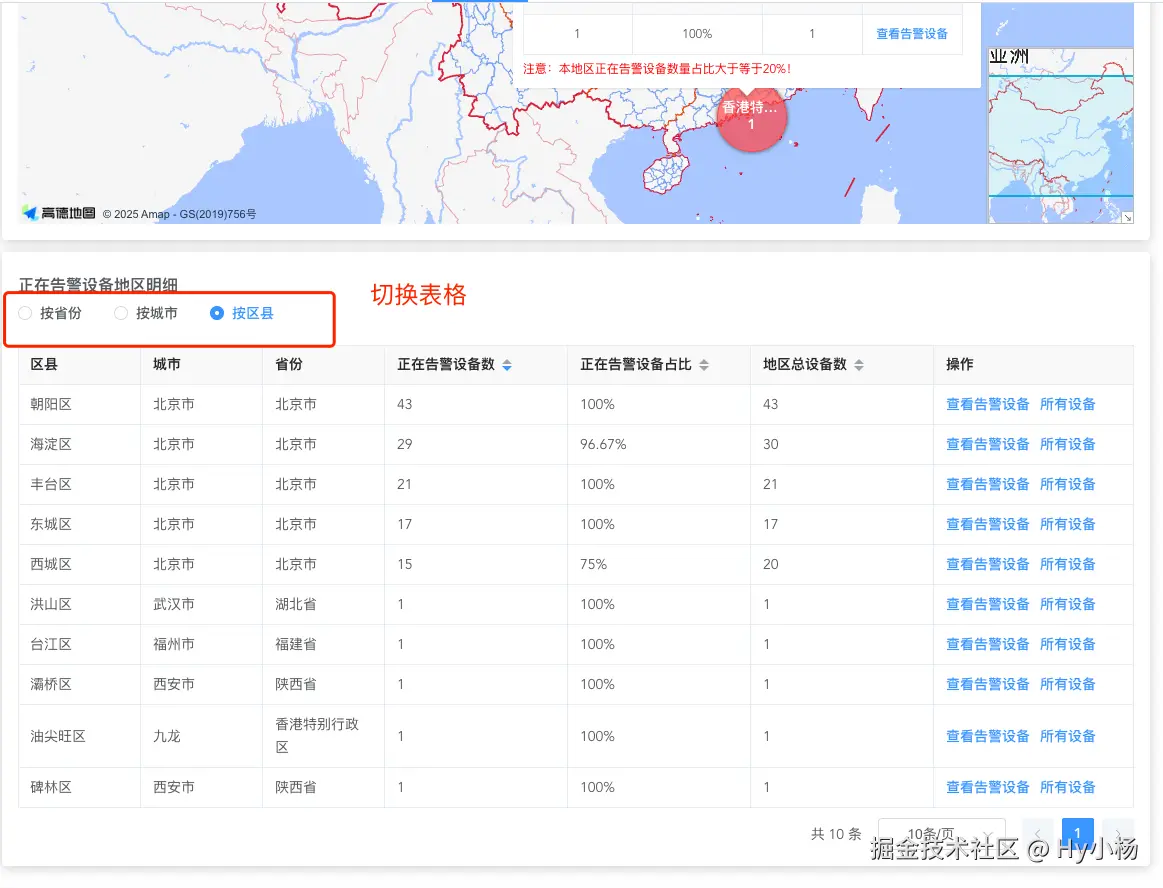Open 所有设备 for 东城区

[x=1067, y=524]
